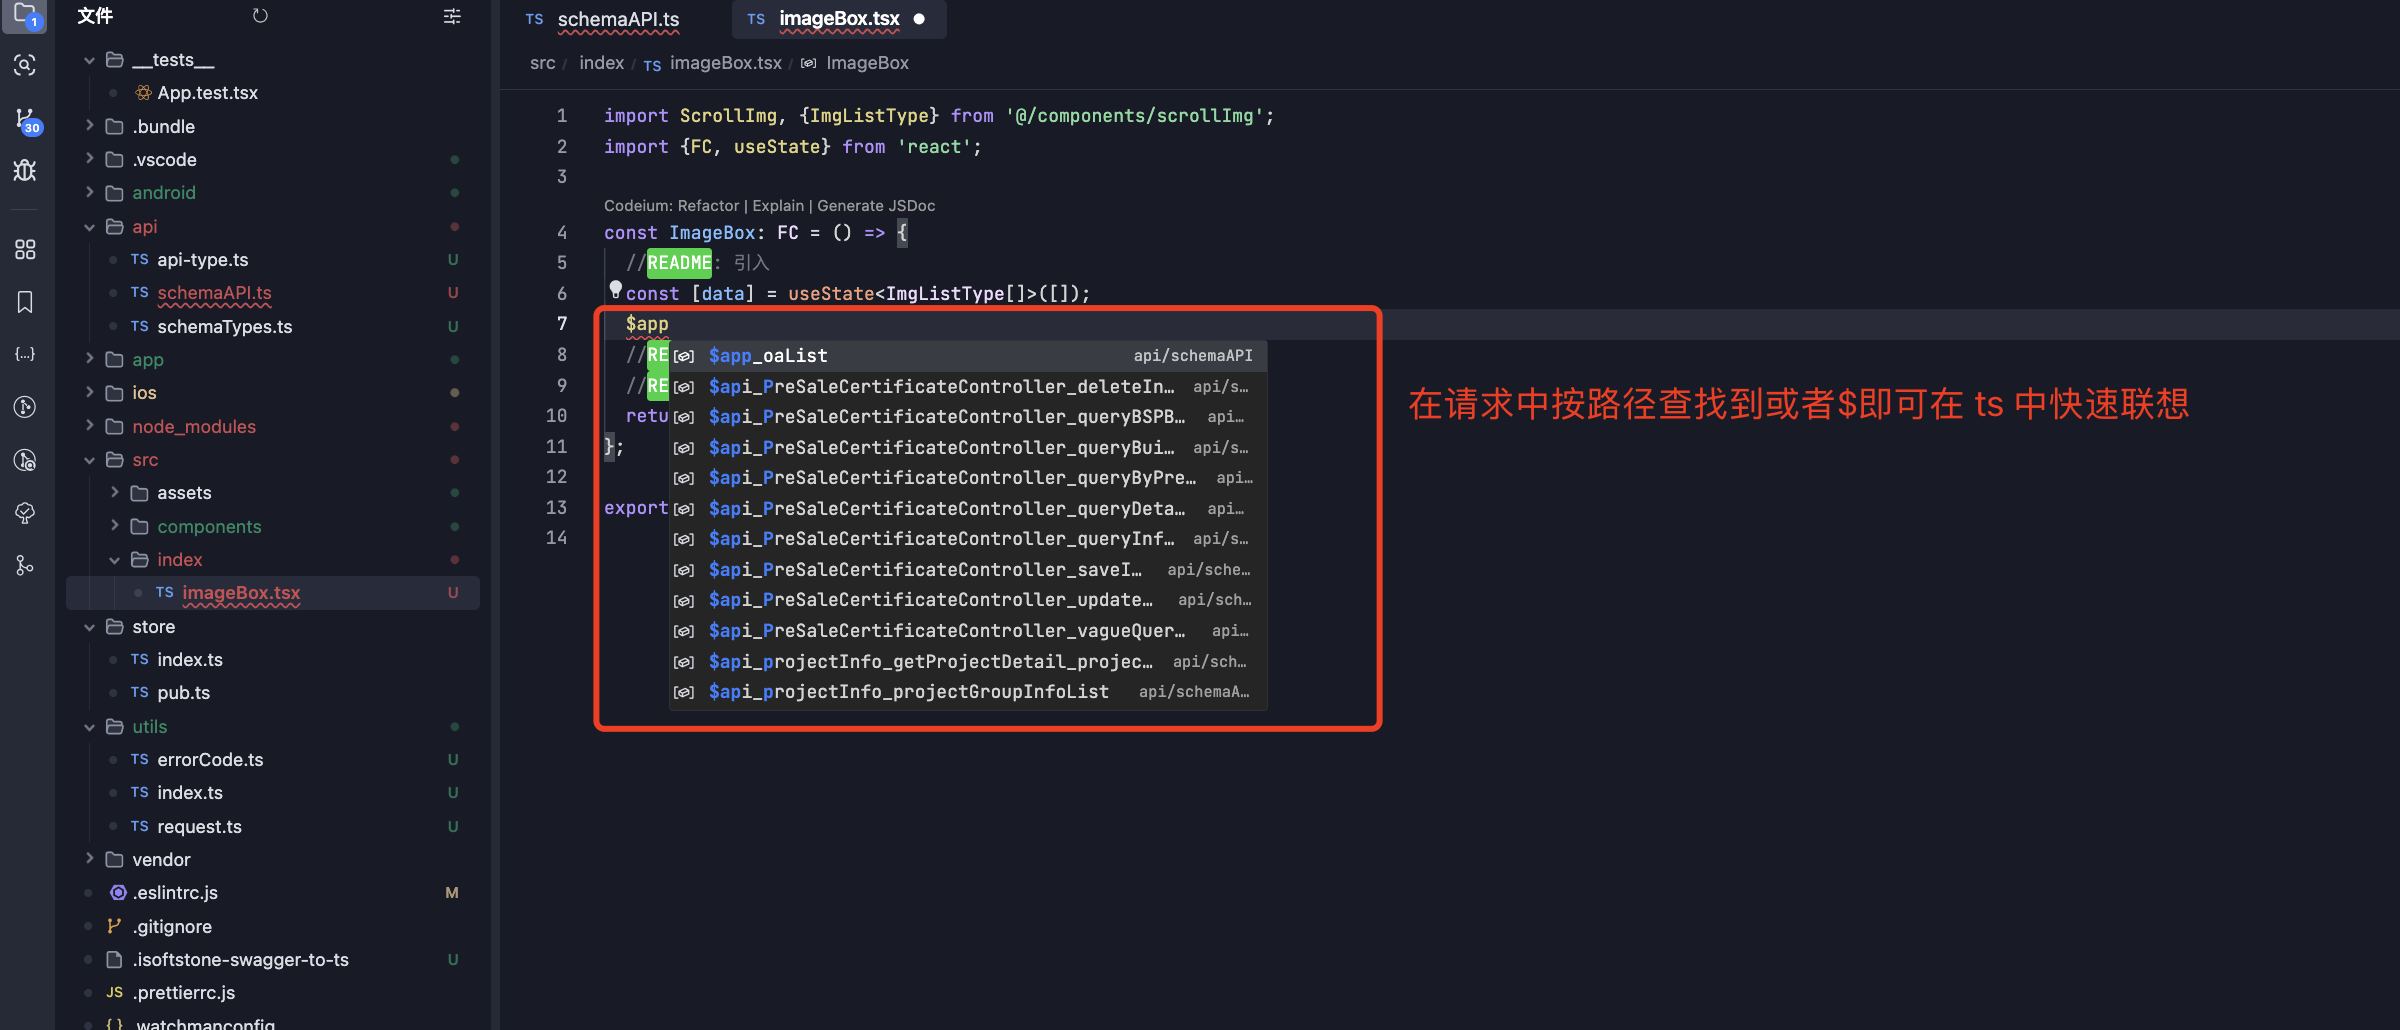Collapse the store folder chevron
This screenshot has height=1030, width=2400.
89,626
